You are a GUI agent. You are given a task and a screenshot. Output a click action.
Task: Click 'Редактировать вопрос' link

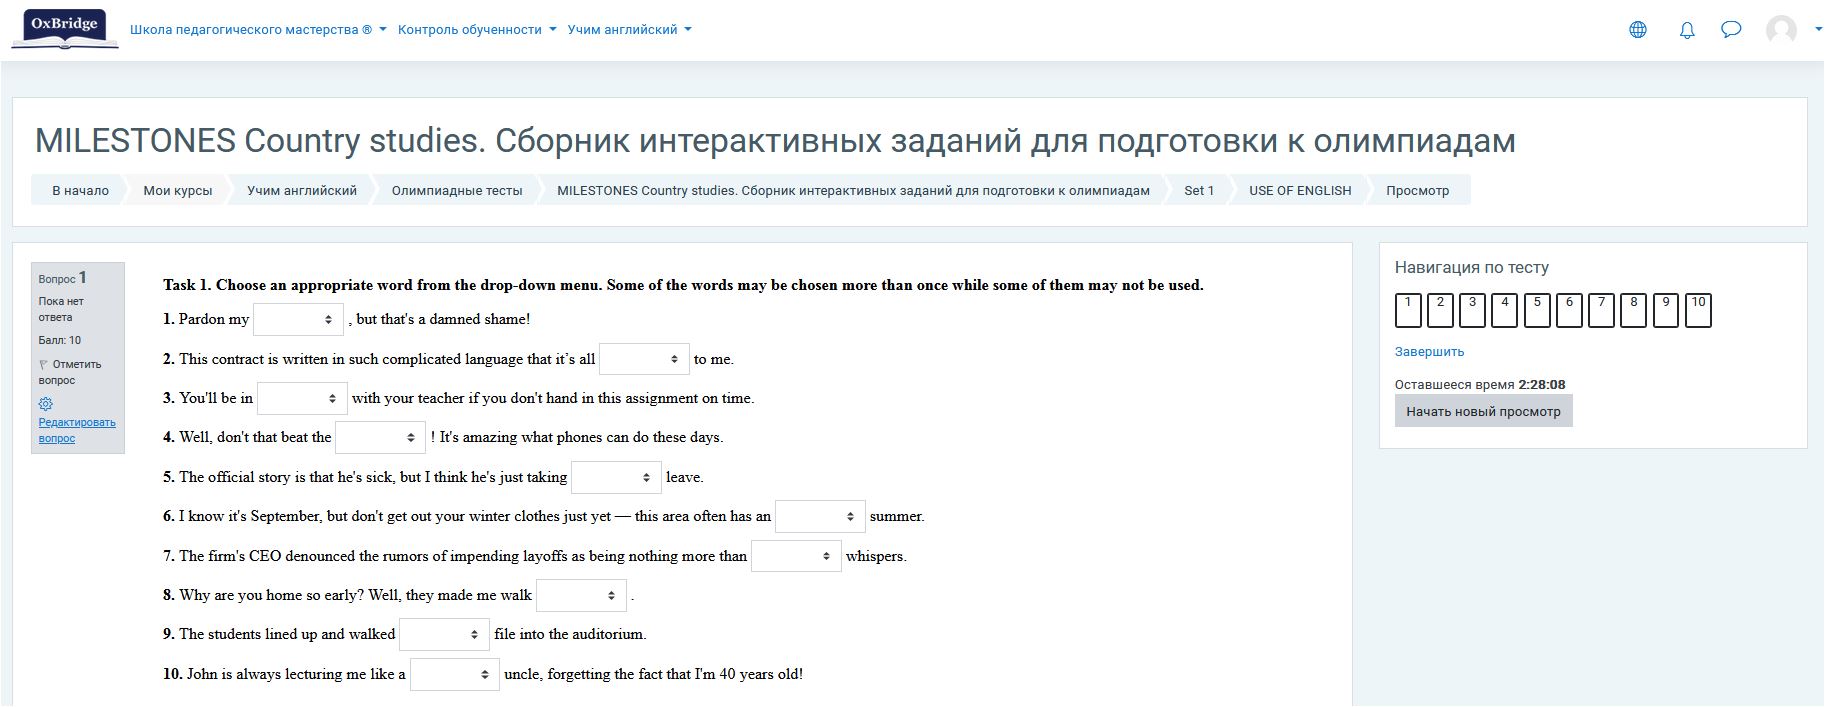(77, 430)
